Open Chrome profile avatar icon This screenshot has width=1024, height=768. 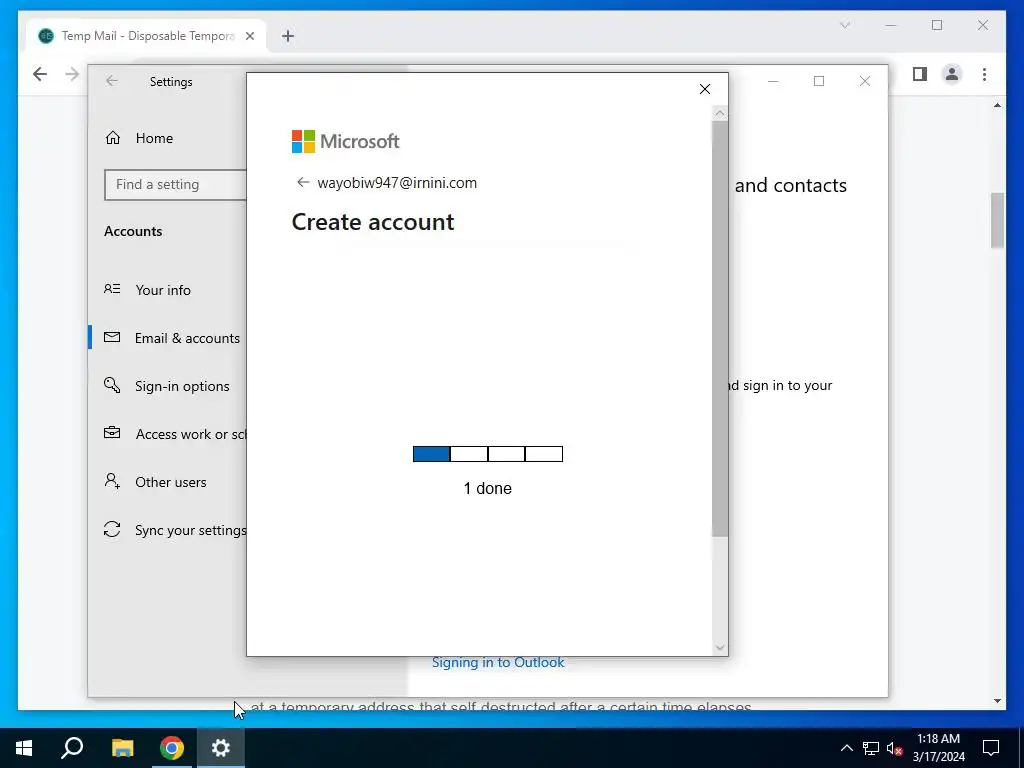(x=952, y=74)
